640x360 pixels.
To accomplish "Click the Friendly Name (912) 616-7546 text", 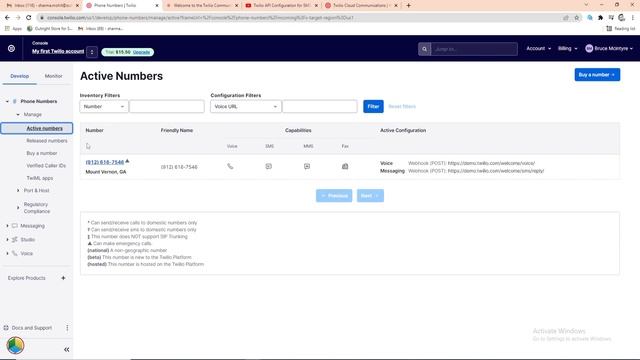I will (x=179, y=167).
